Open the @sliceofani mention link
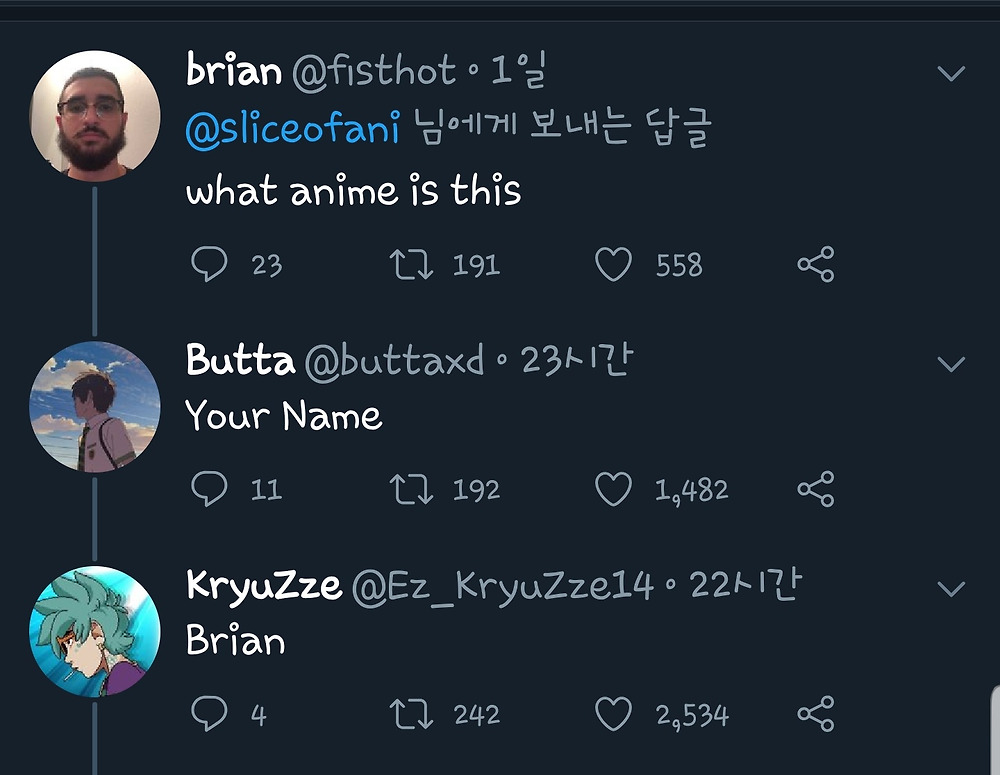Image resolution: width=1000 pixels, height=775 pixels. pyautogui.click(x=293, y=130)
